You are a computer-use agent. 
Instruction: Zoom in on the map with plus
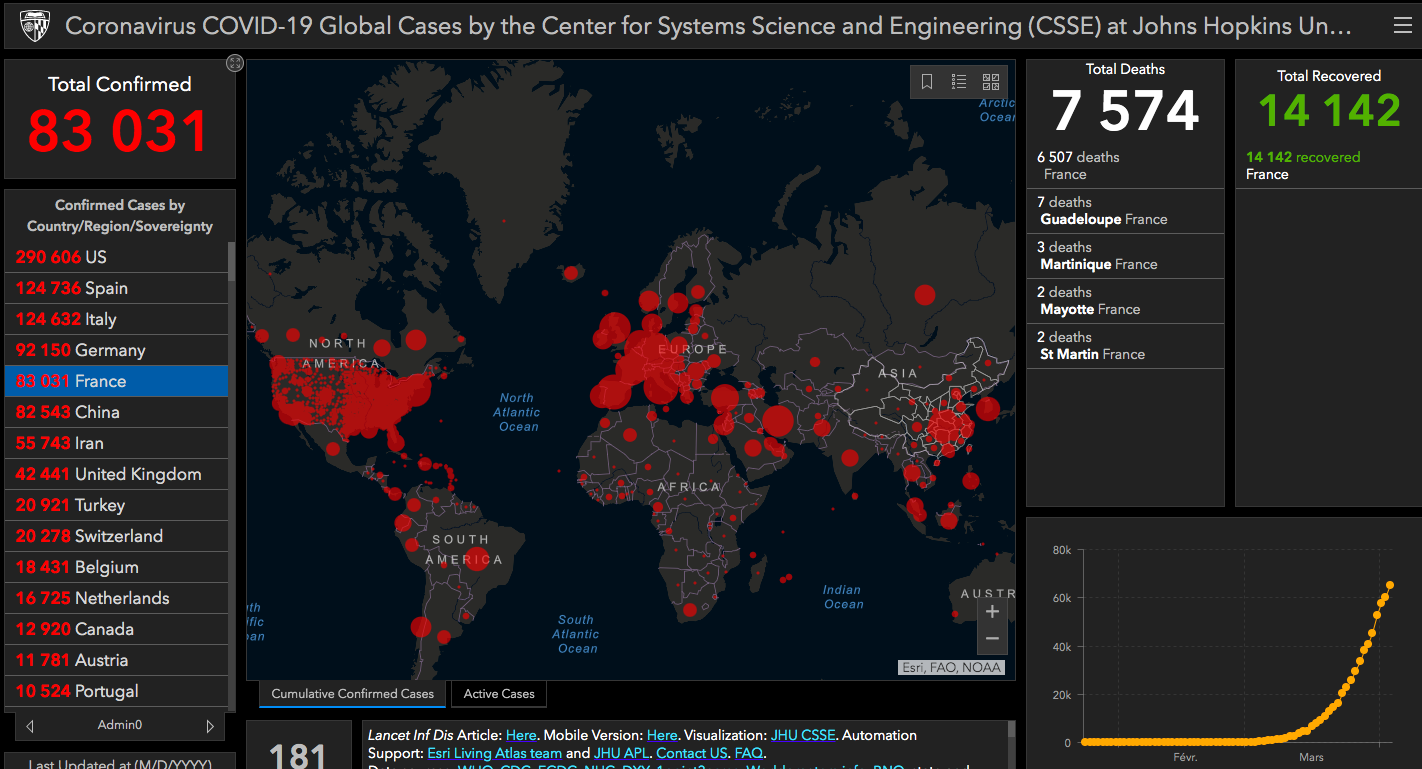coord(992,612)
